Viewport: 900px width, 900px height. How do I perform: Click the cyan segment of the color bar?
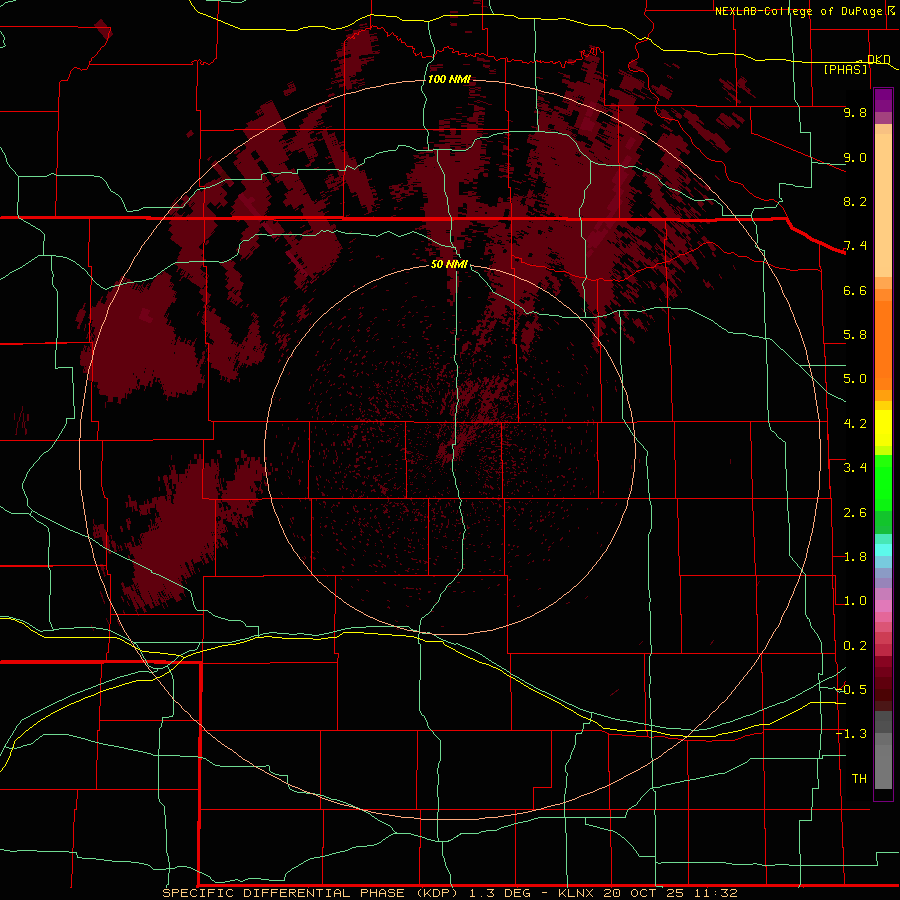[883, 550]
